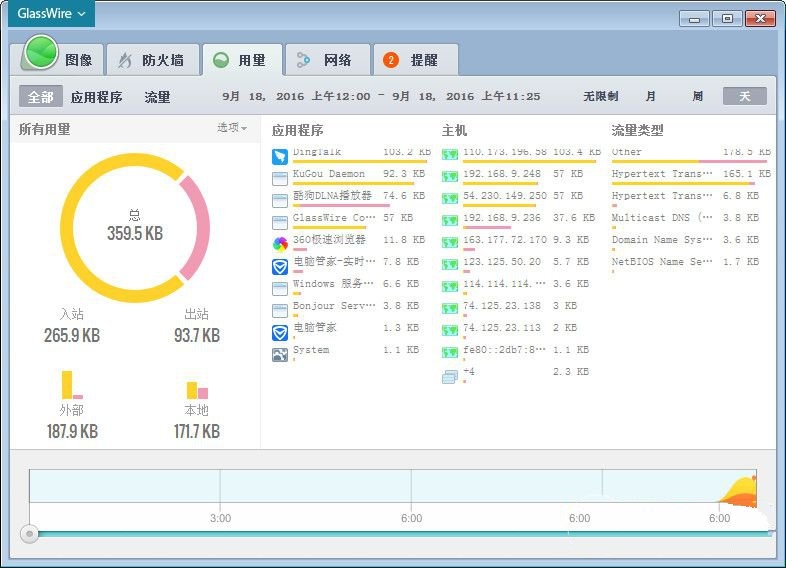Click host icon for 123.125.50.20
The image size is (786, 568).
click(x=450, y=265)
